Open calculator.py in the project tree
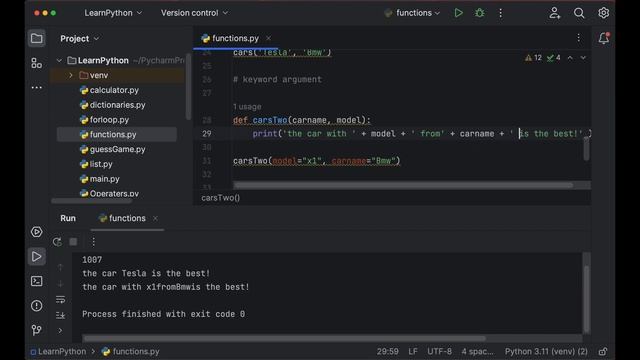 tap(114, 90)
